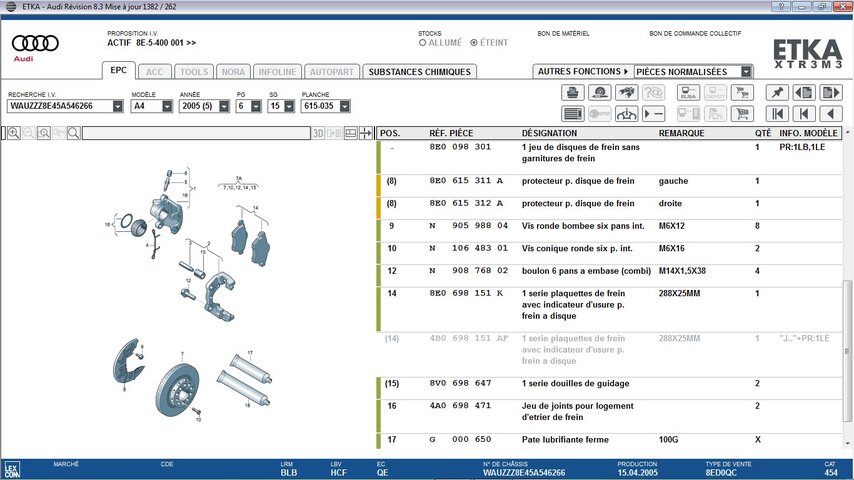
Task: Click the plain magnifier icon
Action: coord(74,133)
